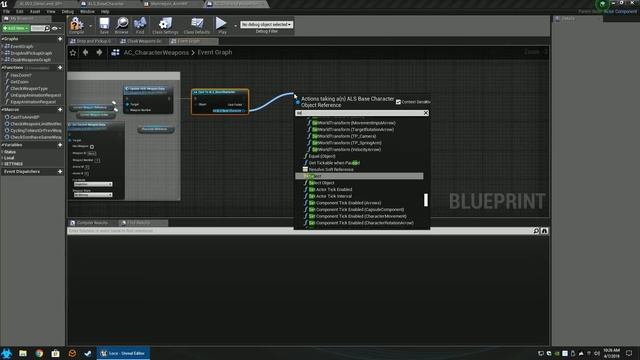Screen dimensions: 640x360
Task: Open File Explorer from the taskbar
Action: (23, 353)
